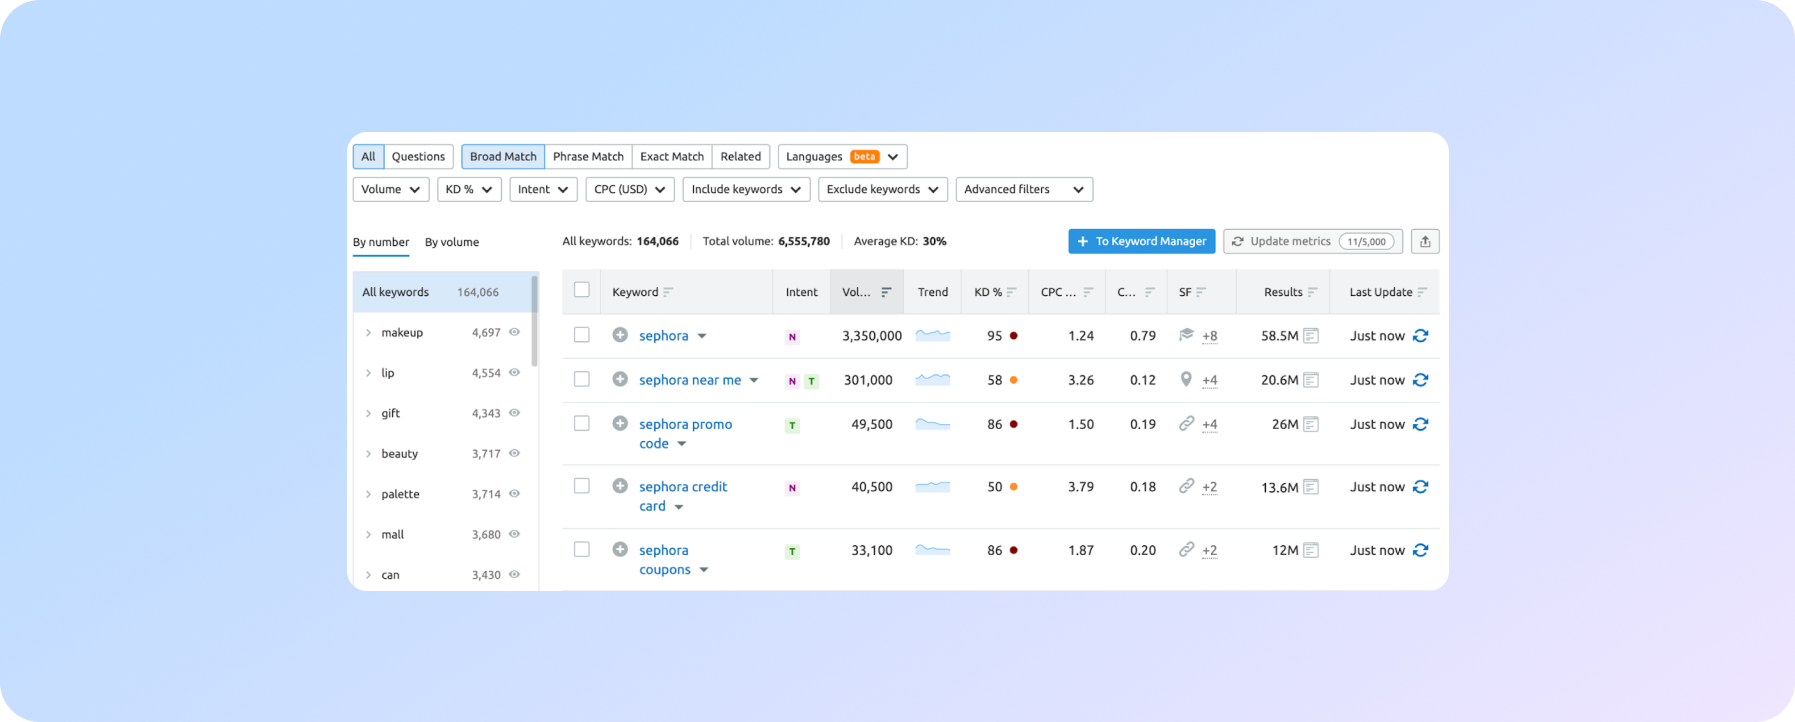Click the local pin SERP feature icon
1795x722 pixels.
(x=1186, y=379)
